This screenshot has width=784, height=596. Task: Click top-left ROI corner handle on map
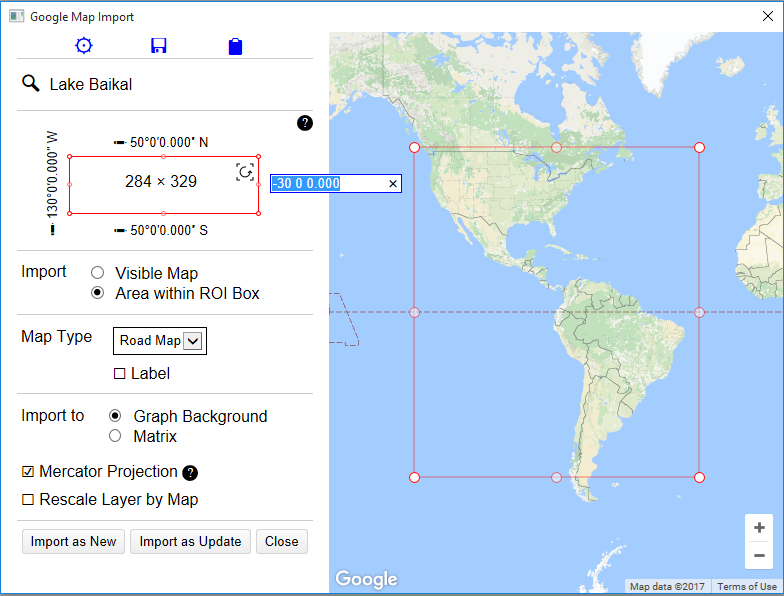(414, 148)
